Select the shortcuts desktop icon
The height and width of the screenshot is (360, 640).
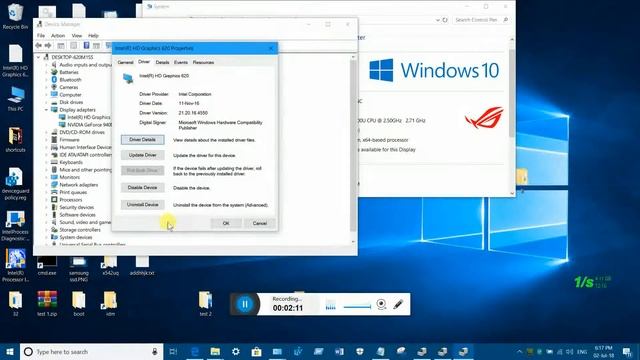pyautogui.click(x=16, y=140)
